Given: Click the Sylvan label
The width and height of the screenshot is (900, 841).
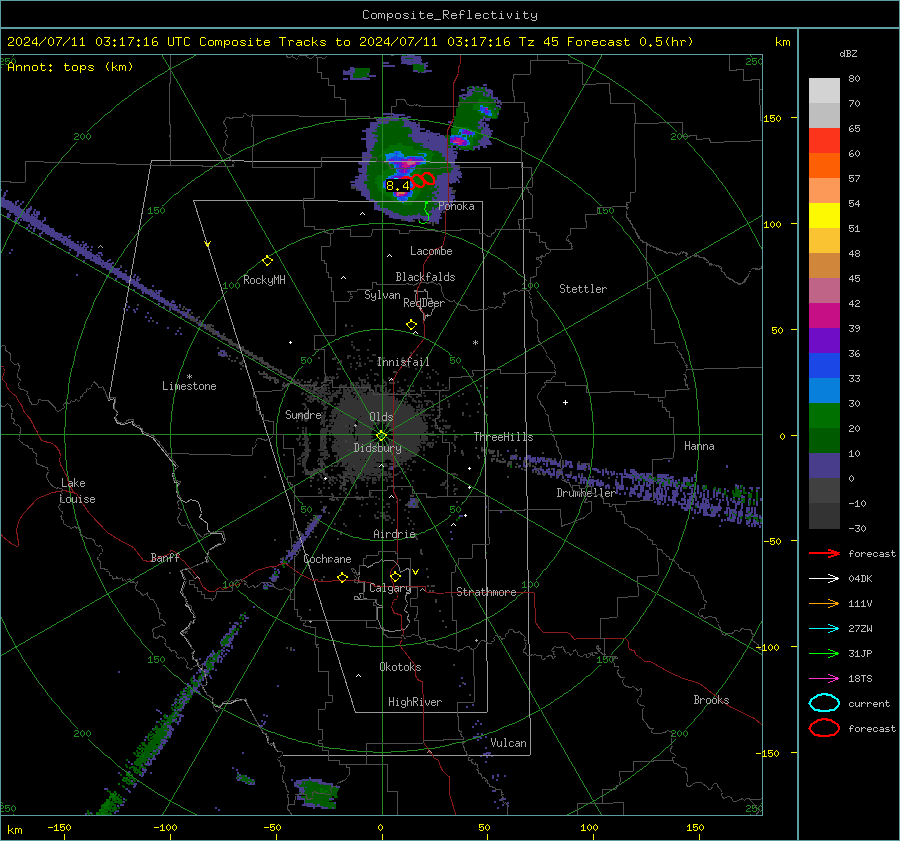Looking at the screenshot, I should point(382,295).
